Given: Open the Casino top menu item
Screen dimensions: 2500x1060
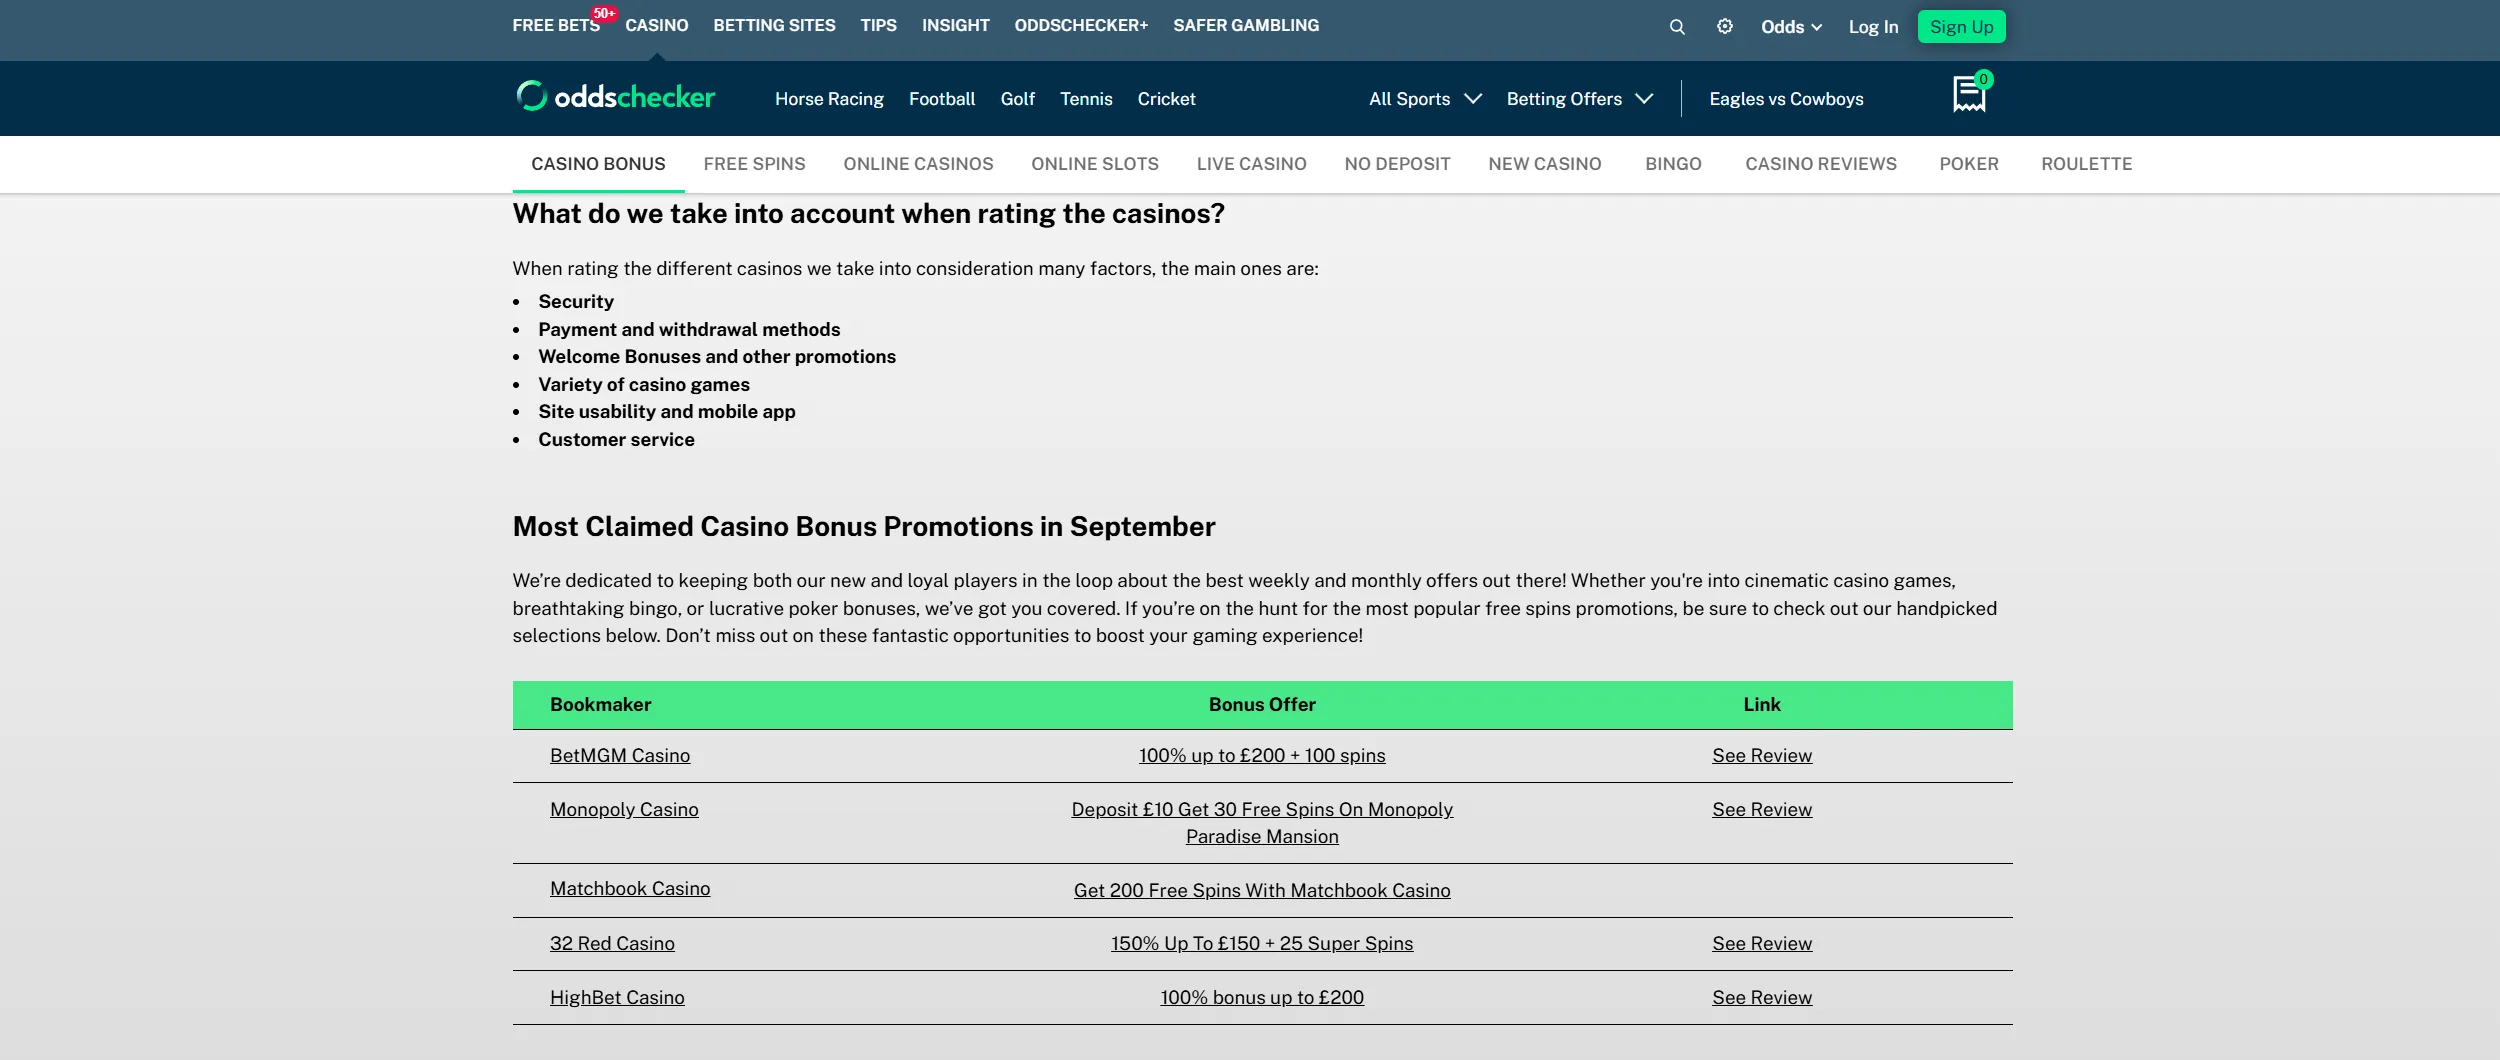Looking at the screenshot, I should (657, 25).
